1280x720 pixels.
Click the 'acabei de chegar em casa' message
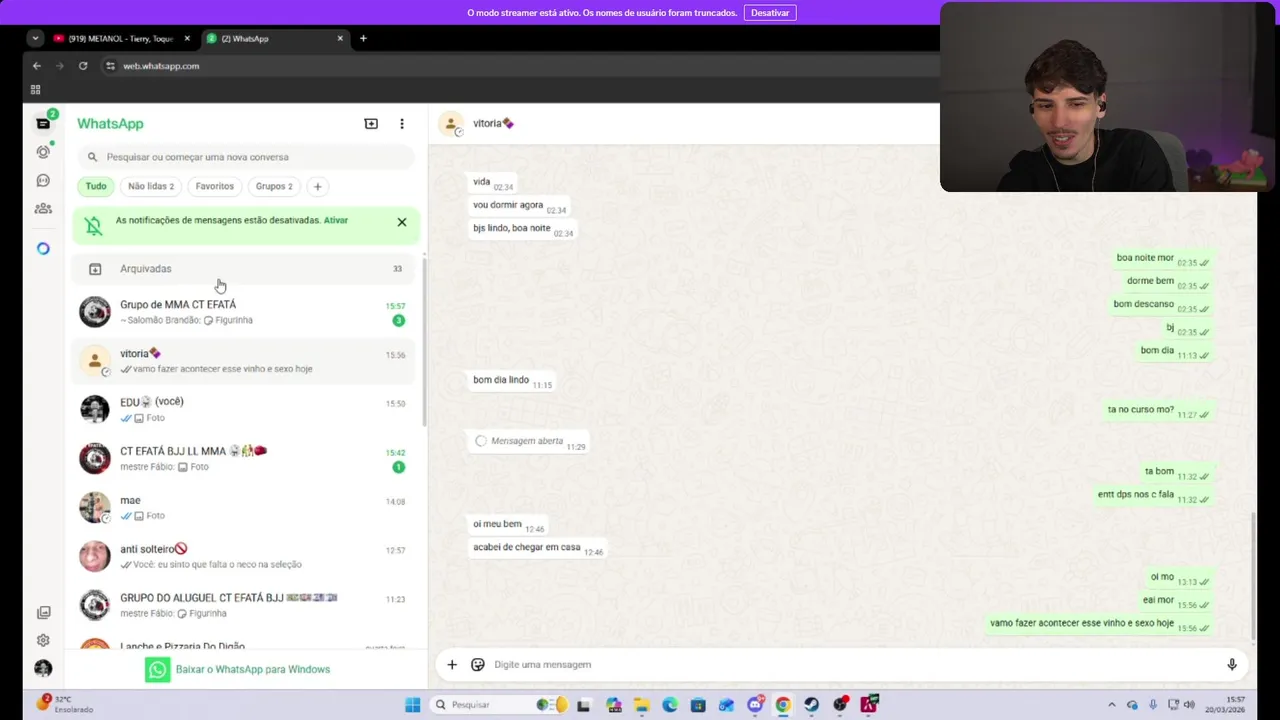538,548
